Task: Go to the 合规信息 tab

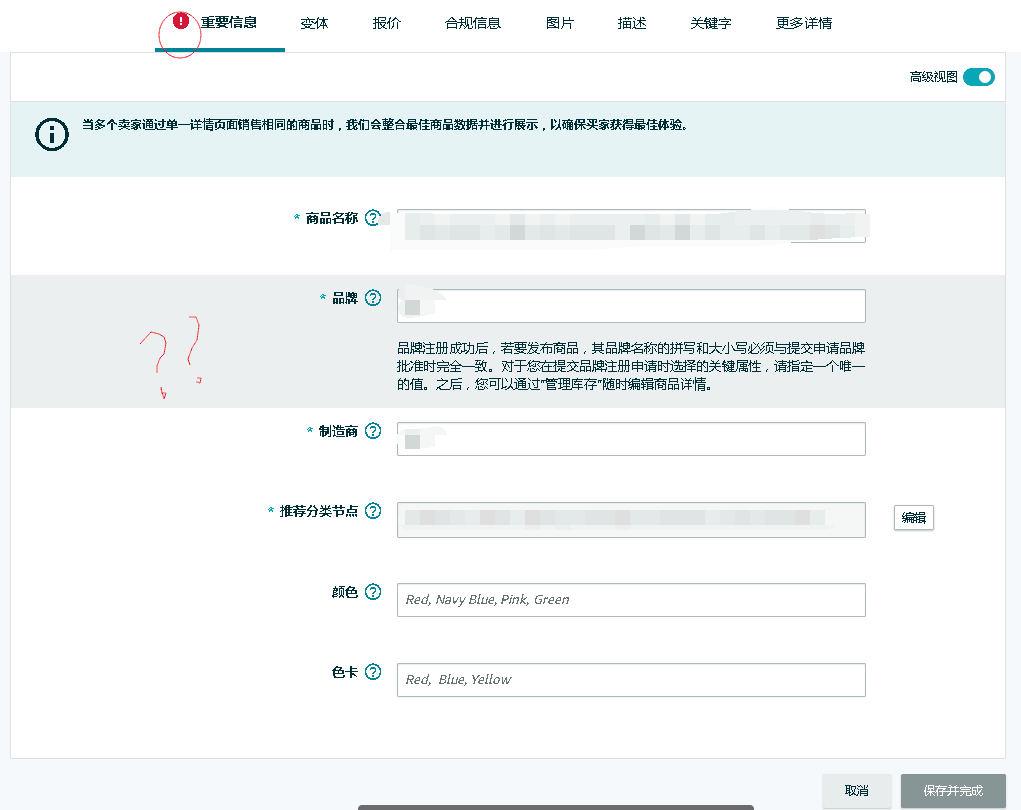Action: pos(473,23)
